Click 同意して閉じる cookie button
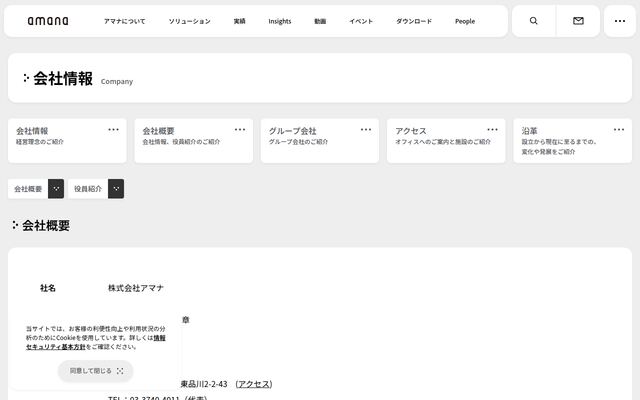640x400 pixels. [x=96, y=371]
